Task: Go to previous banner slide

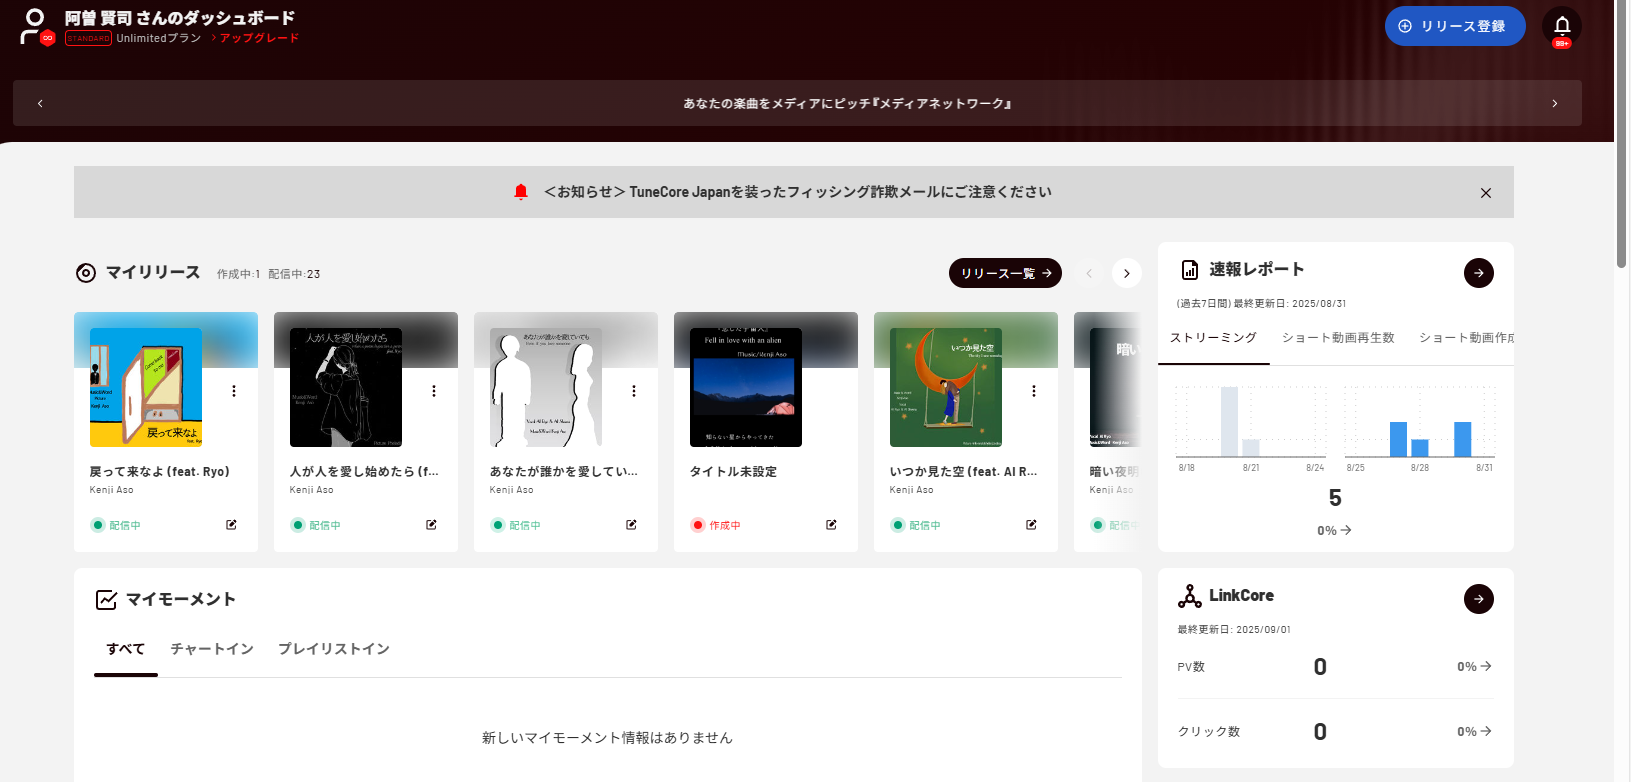Action: click(40, 104)
